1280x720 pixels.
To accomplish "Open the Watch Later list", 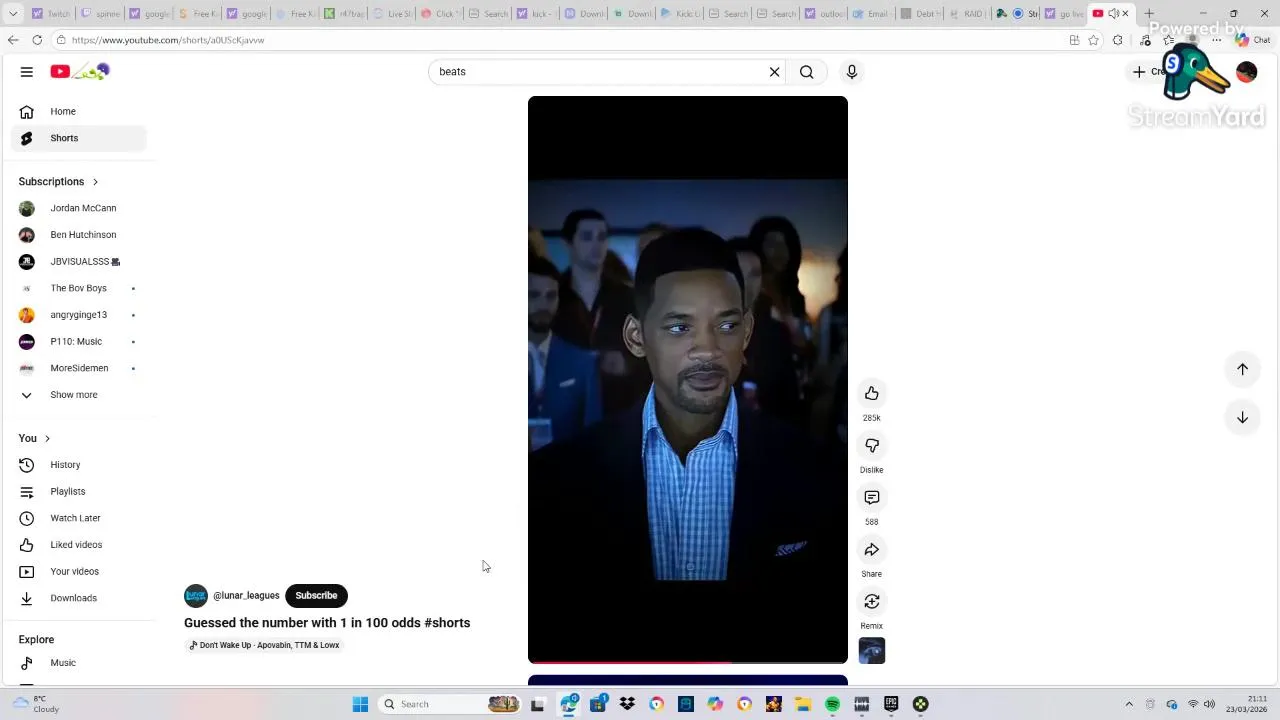I will [79, 518].
